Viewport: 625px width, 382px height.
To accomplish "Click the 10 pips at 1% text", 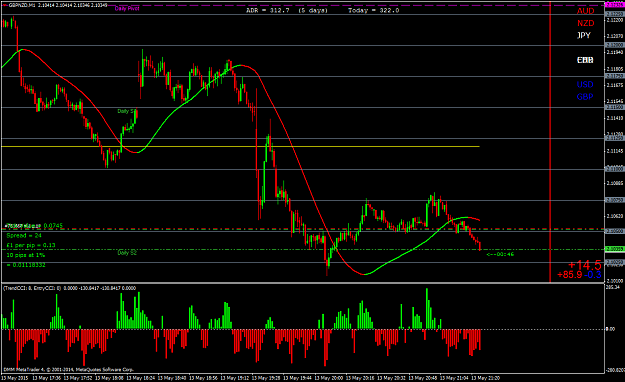I will [x=26, y=255].
